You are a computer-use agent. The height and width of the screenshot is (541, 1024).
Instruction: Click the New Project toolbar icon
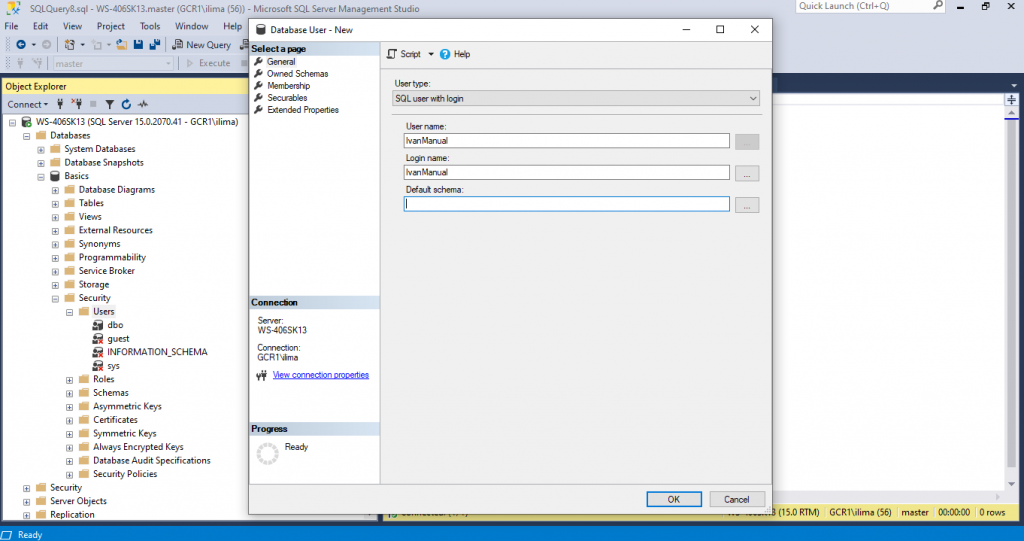tap(69, 44)
